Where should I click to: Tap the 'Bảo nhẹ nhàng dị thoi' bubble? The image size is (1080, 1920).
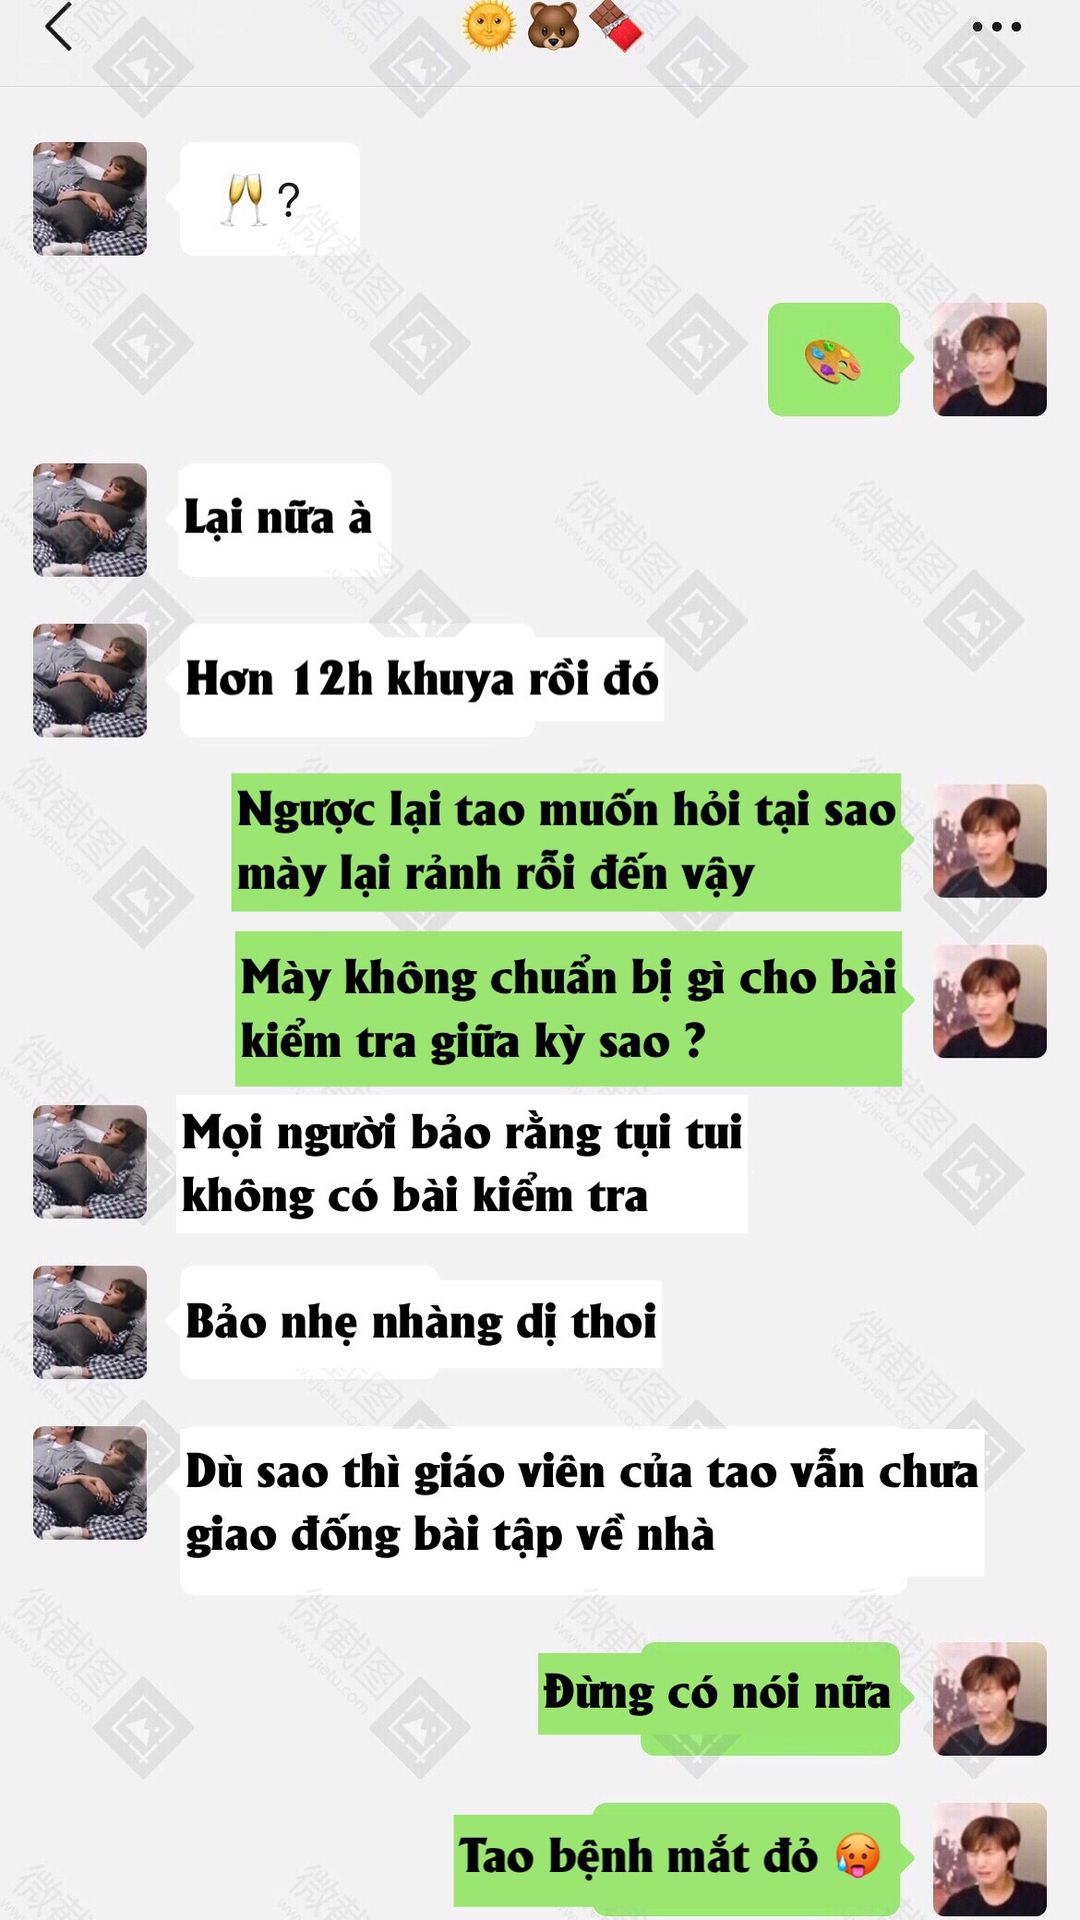[421, 1322]
